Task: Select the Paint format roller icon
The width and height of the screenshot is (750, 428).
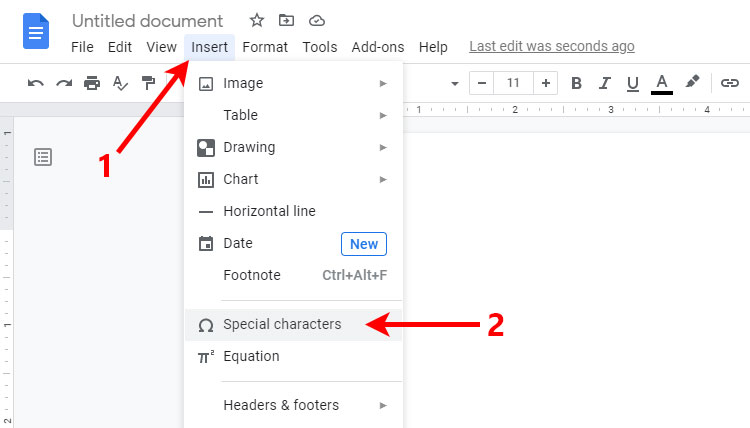Action: [148, 83]
